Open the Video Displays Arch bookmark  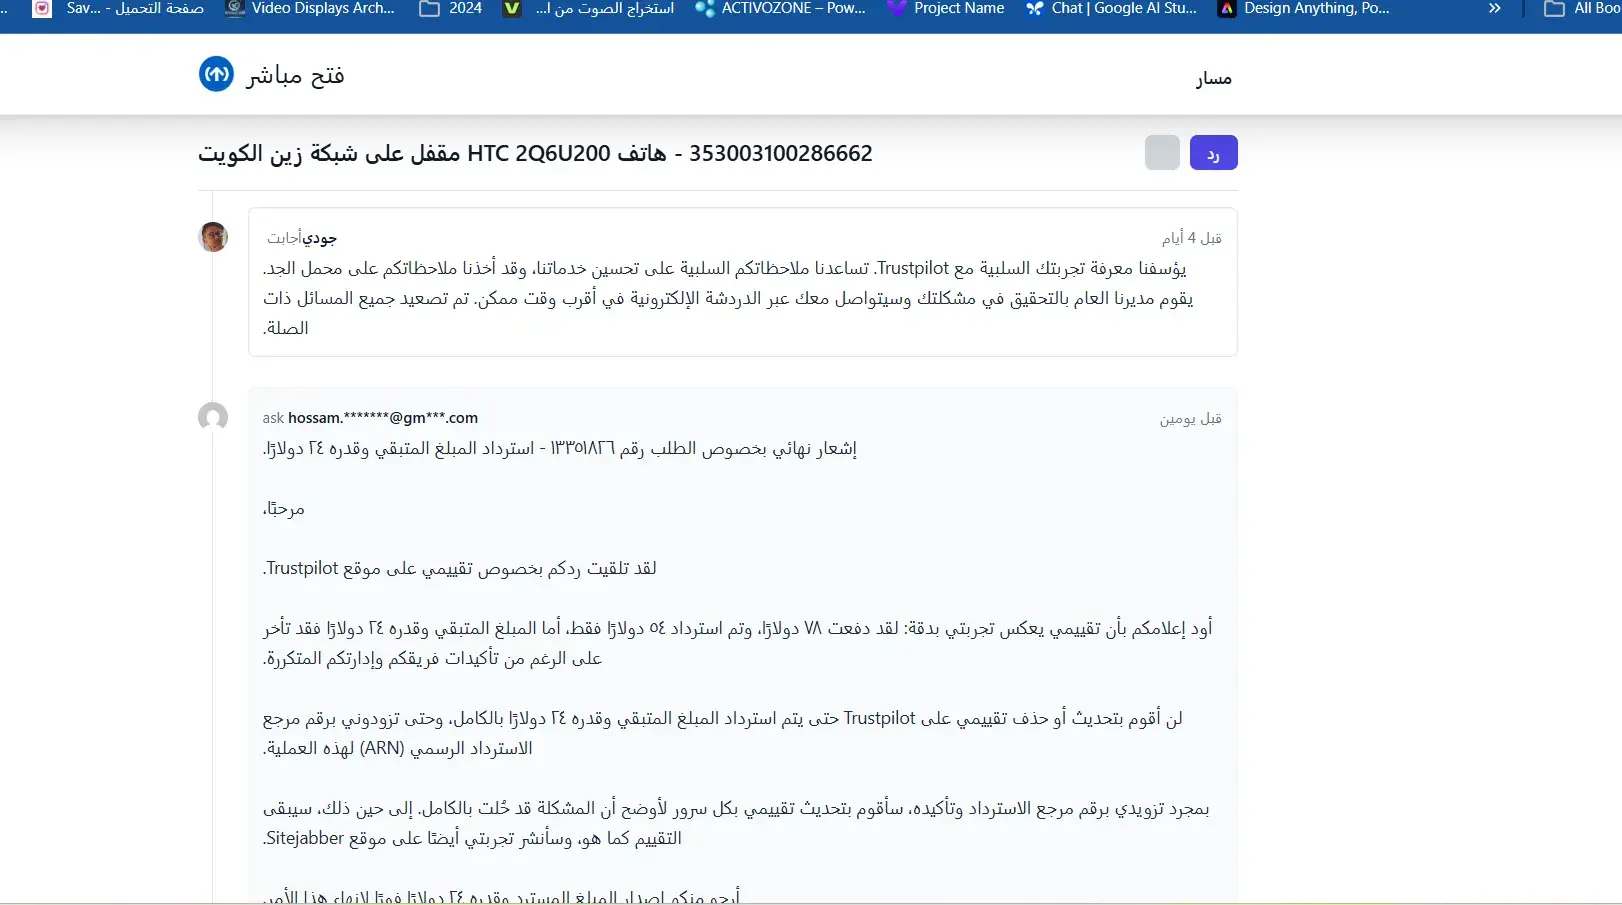[310, 8]
